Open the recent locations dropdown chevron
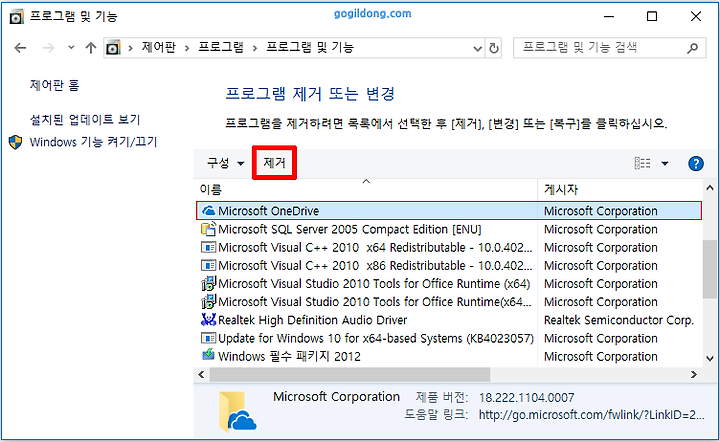720x442 pixels. pyautogui.click(x=71, y=47)
